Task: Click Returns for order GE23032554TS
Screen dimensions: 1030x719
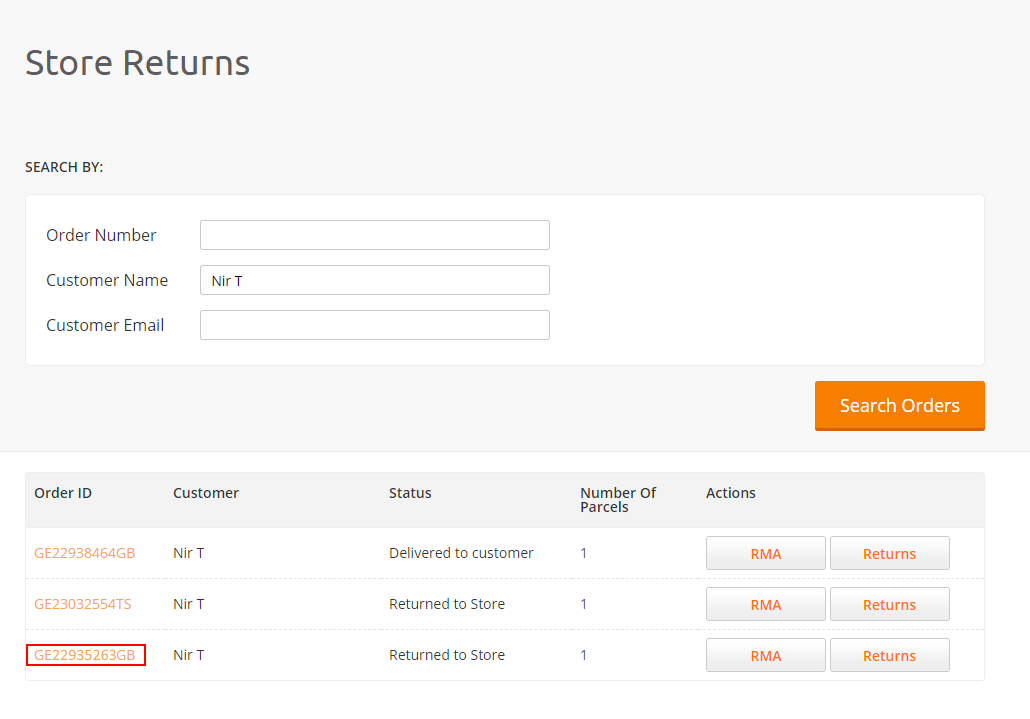Action: [889, 605]
